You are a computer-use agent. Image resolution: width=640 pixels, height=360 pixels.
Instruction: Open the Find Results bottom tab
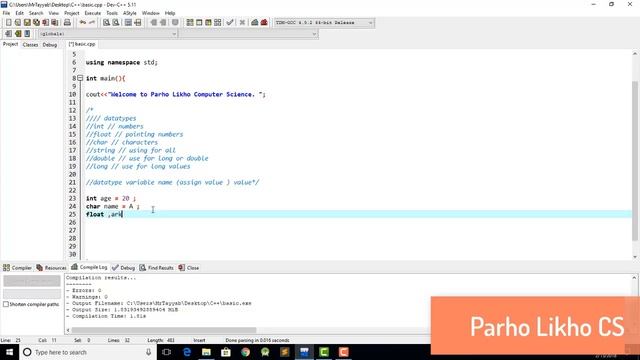(x=157, y=268)
